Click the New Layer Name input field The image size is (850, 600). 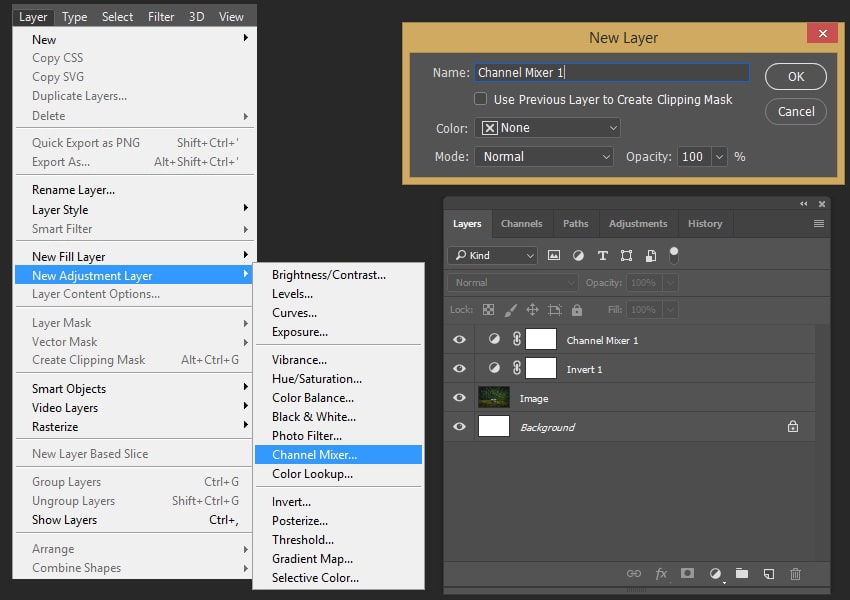pyautogui.click(x=612, y=73)
